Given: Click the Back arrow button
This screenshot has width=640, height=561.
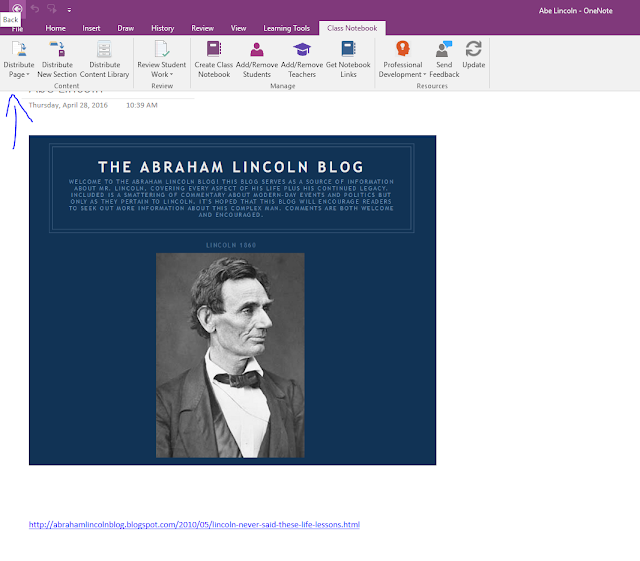Looking at the screenshot, I should [x=17, y=9].
